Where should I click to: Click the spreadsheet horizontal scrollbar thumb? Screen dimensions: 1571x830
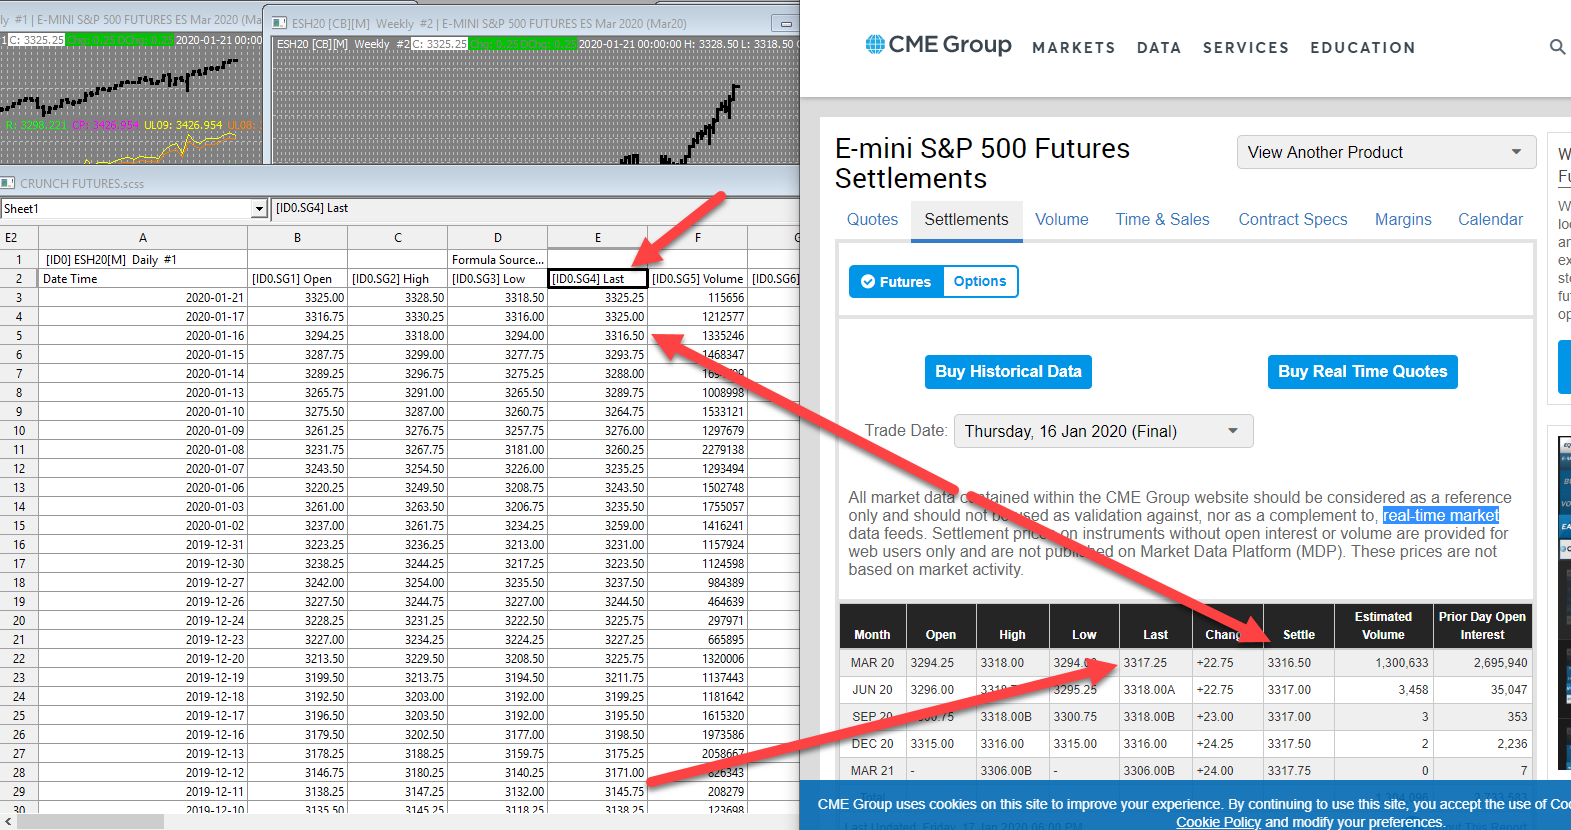click(x=90, y=821)
